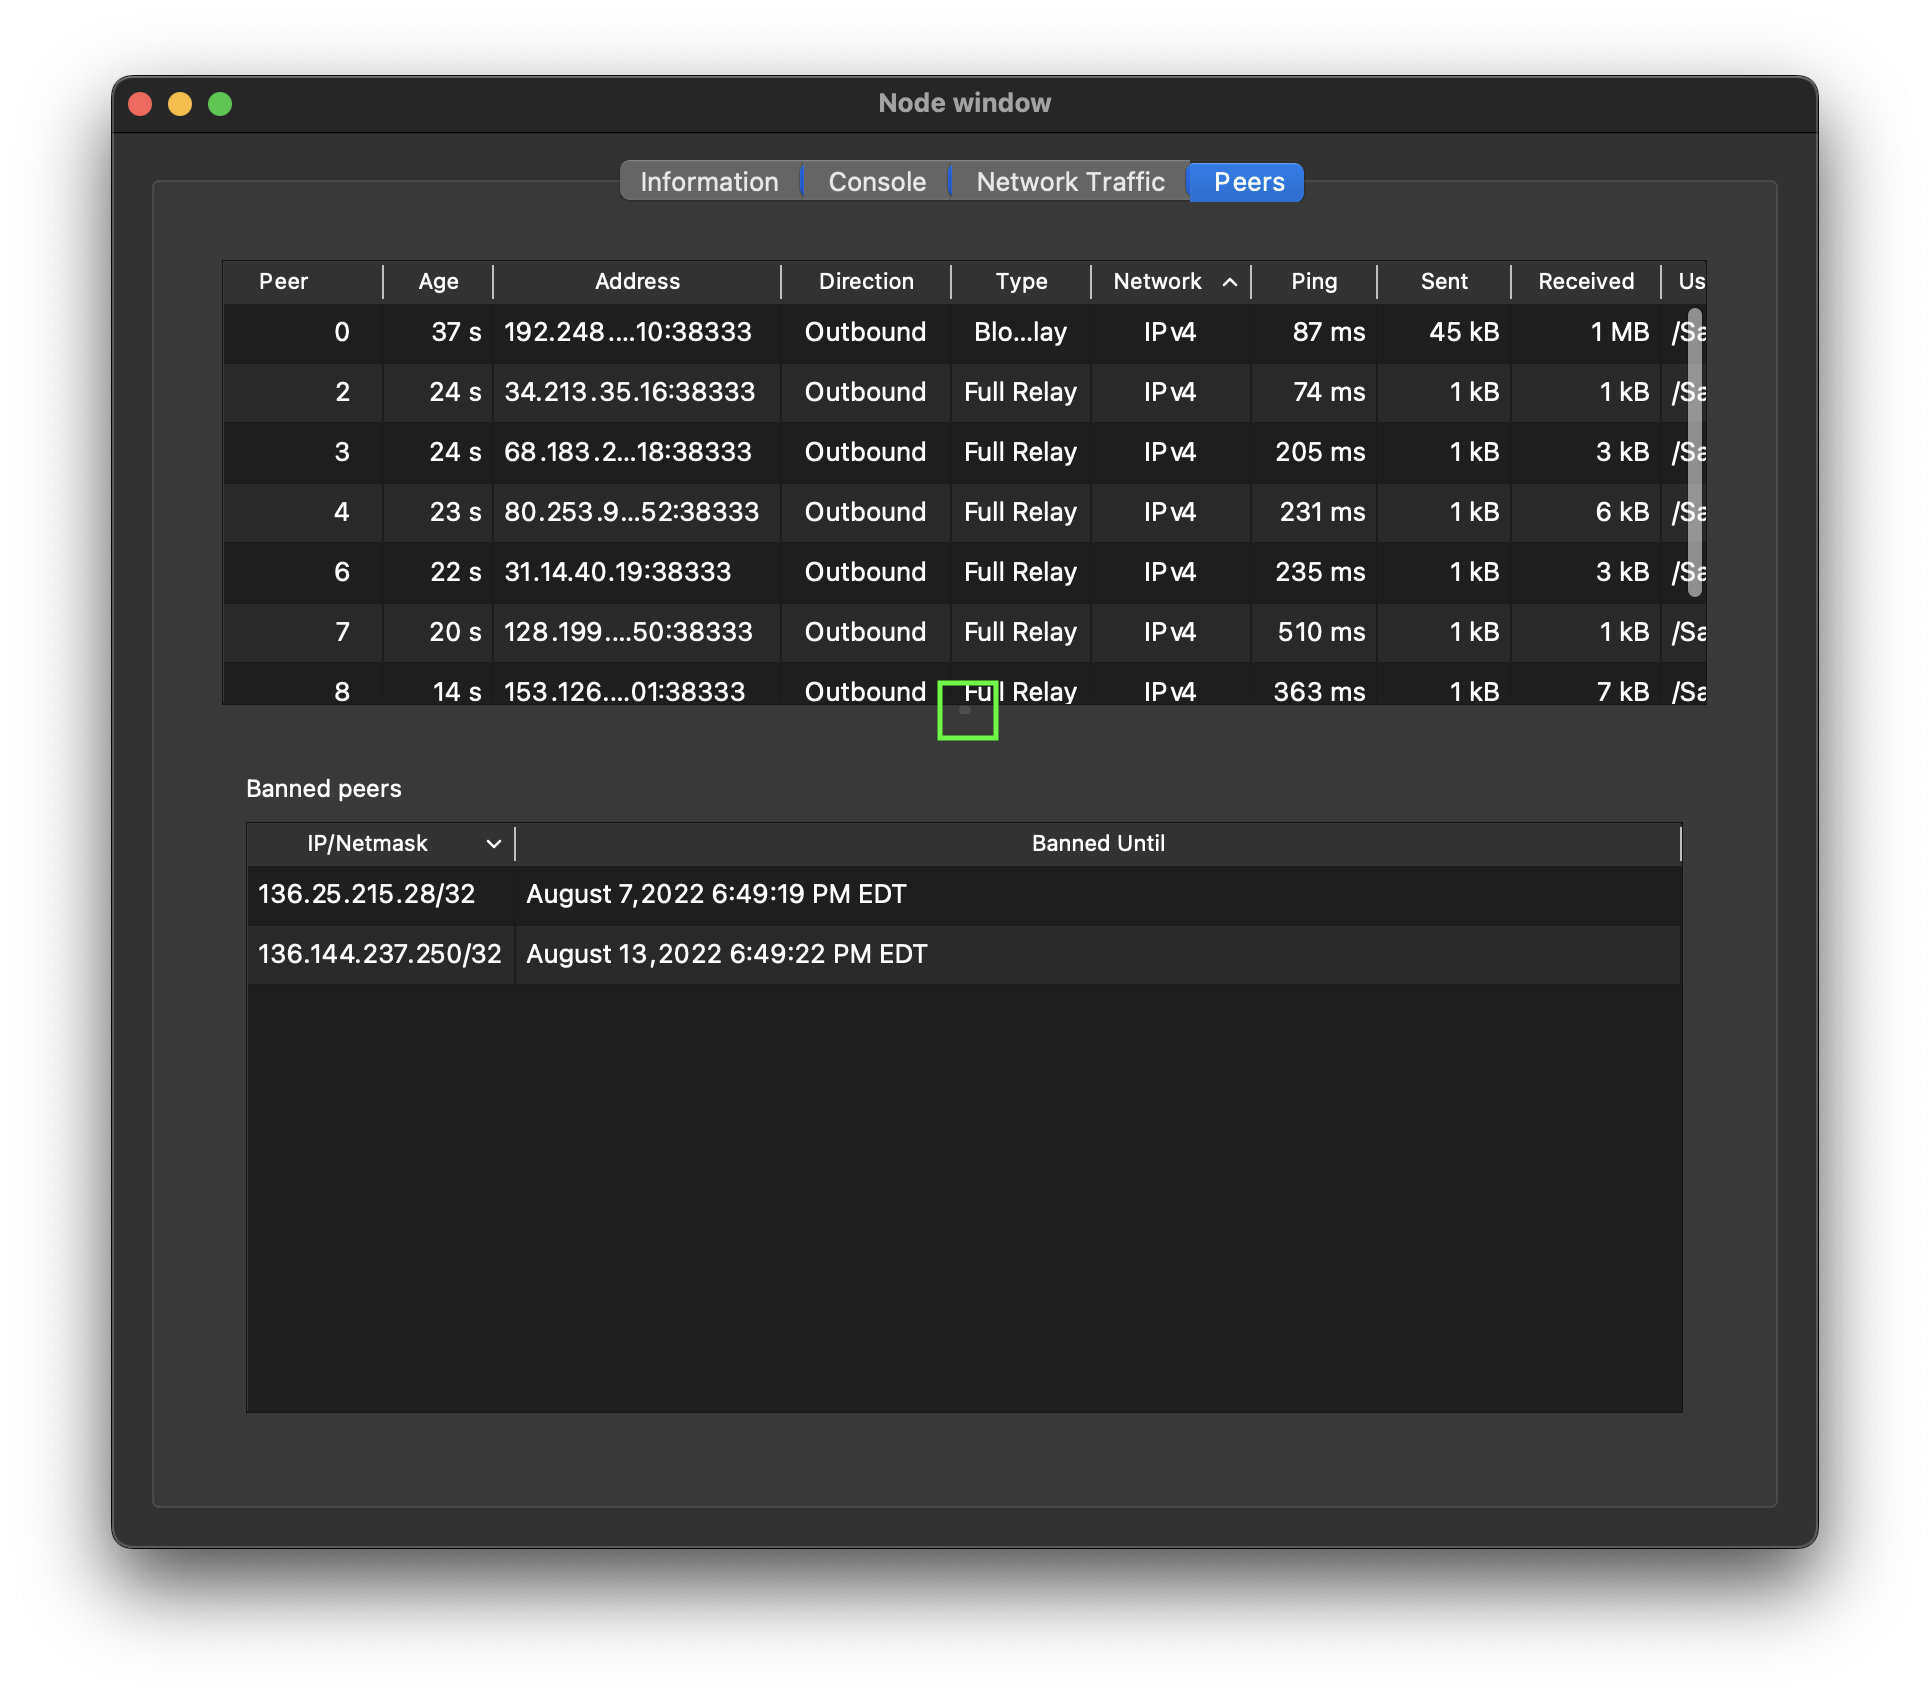Open the Network Traffic tab
This screenshot has height=1696, width=1930.
(x=1070, y=182)
